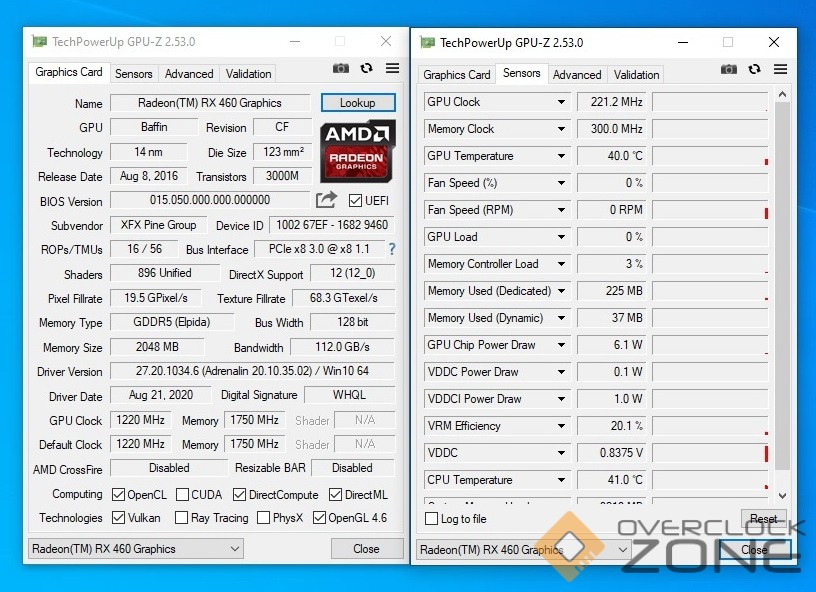Open Memory Used (Dedicated) dropdown arrow
Image resolution: width=816 pixels, height=592 pixels.
pyautogui.click(x=561, y=291)
